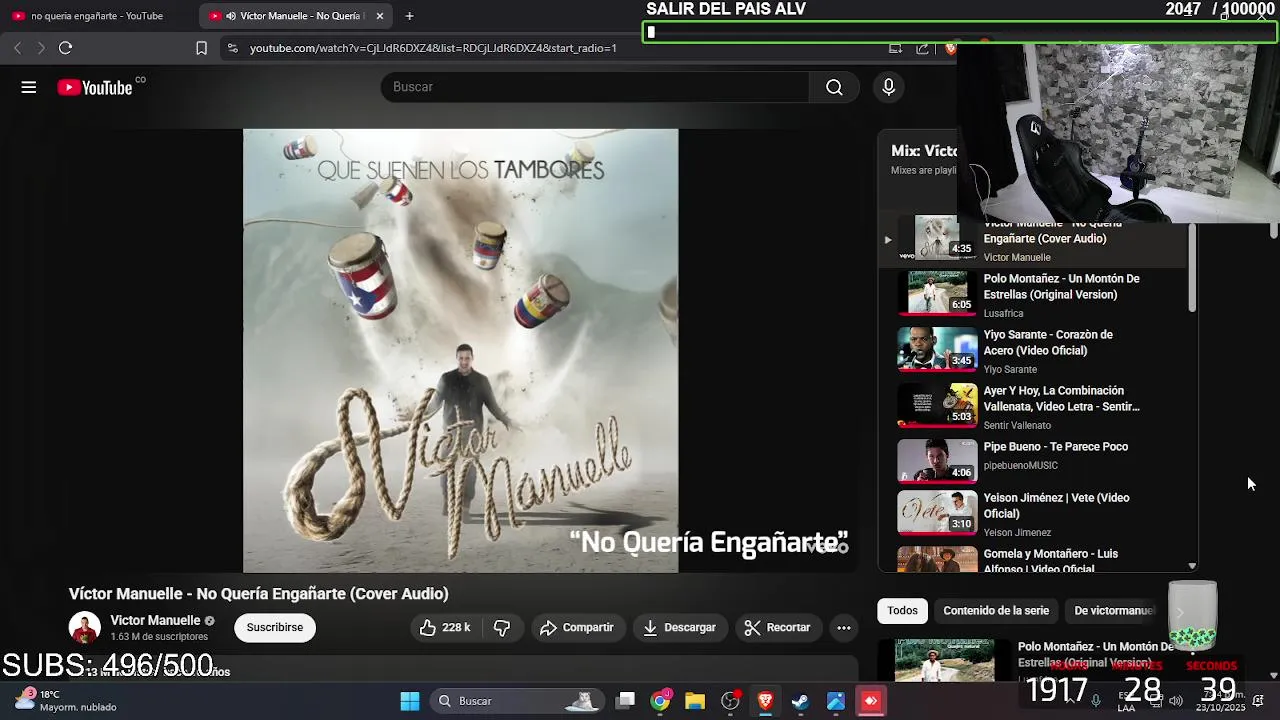This screenshot has width=1280, height=720.
Task: Open the YouTube hamburger guide menu
Action: coord(29,87)
